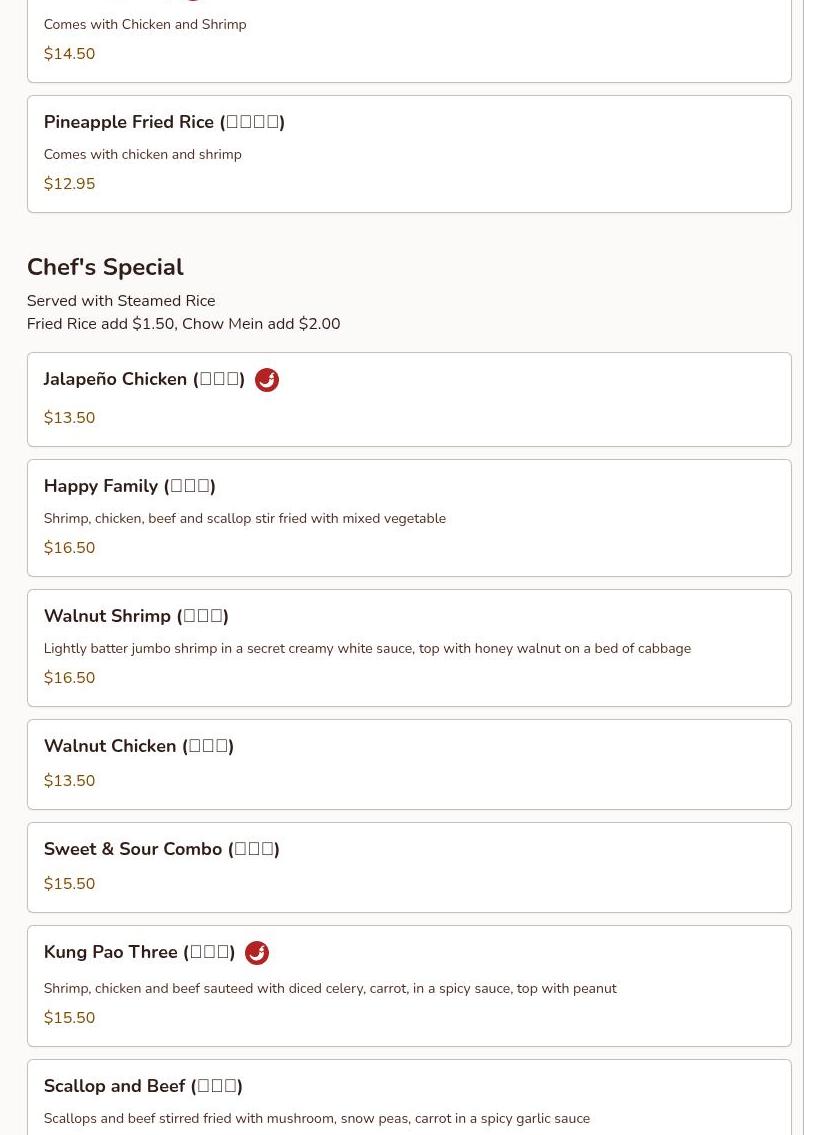Click the Kung Pao Three description text
Screen dimensions: 824x1135
click(330, 988)
